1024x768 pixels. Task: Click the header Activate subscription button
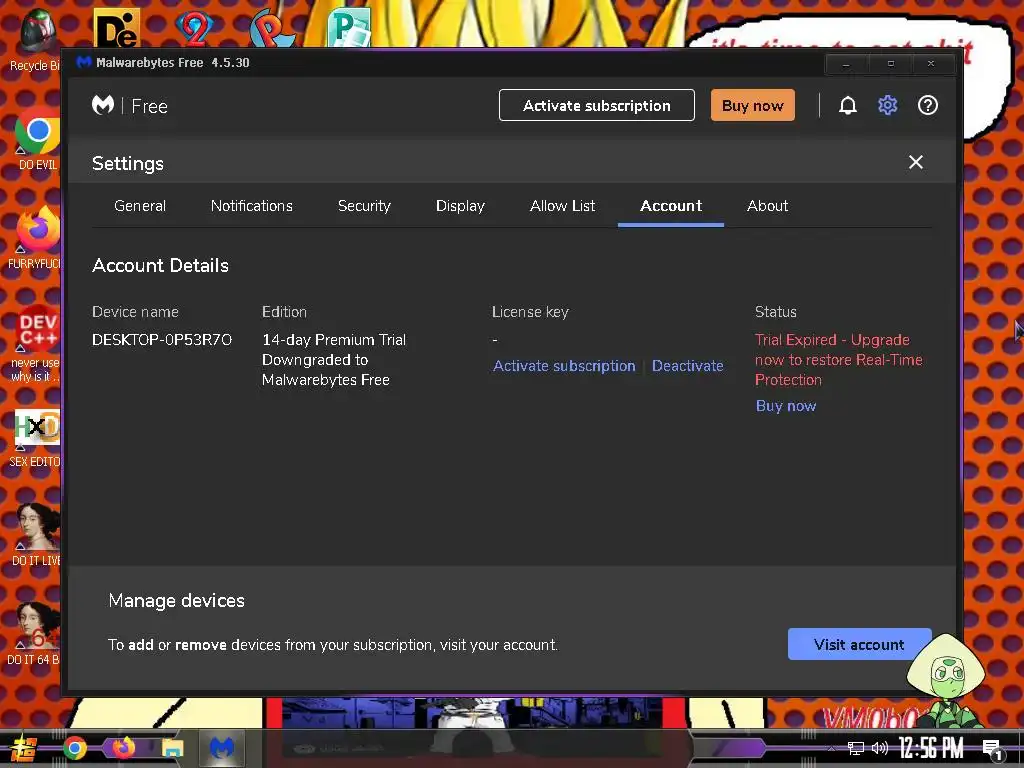click(596, 105)
